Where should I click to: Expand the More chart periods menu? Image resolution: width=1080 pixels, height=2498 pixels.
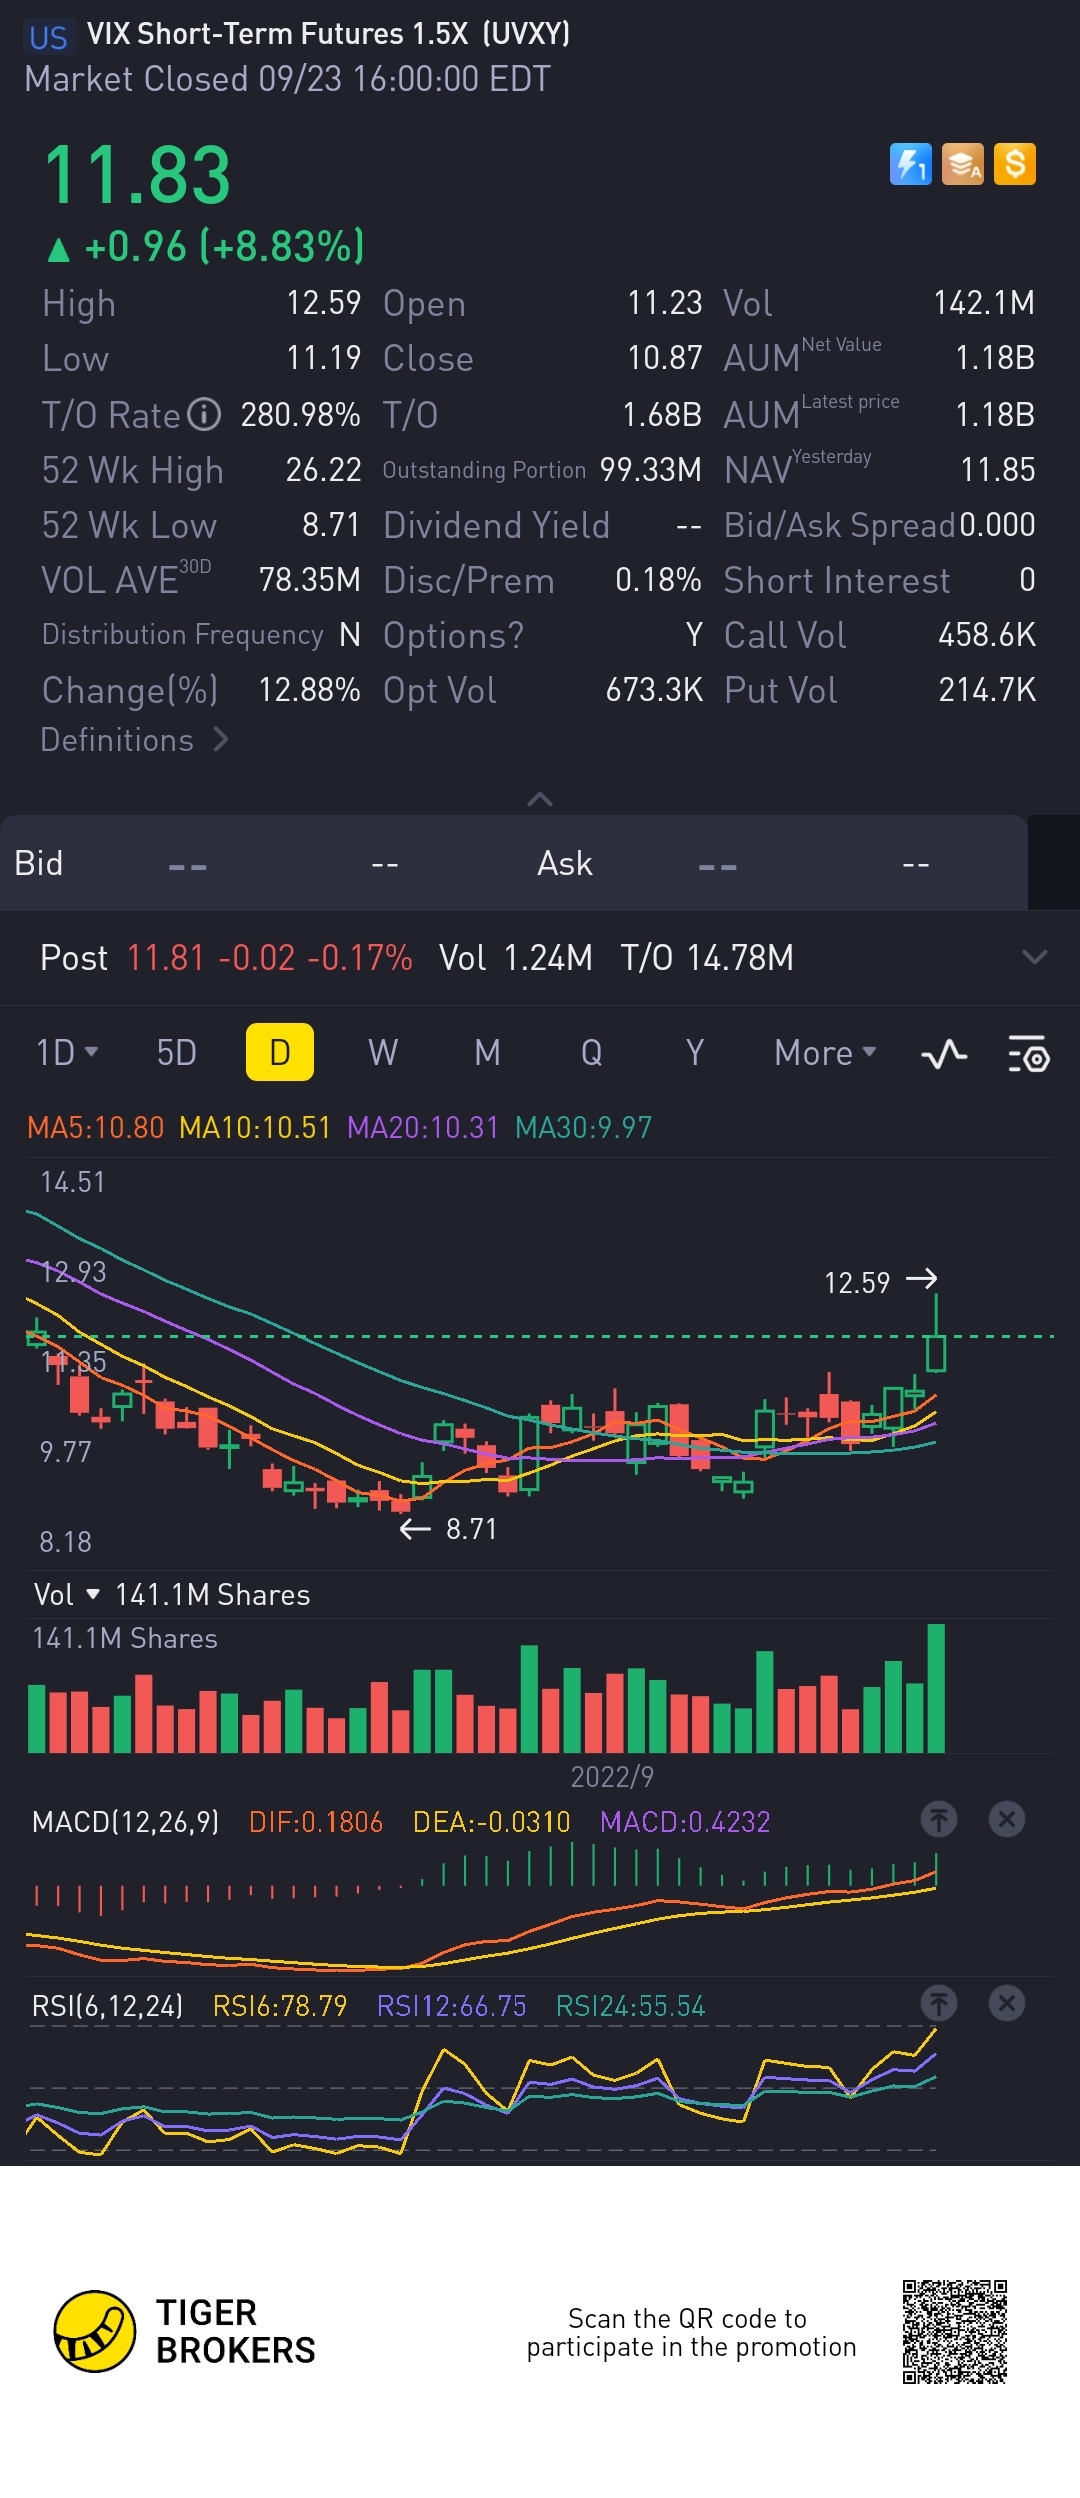point(825,1053)
